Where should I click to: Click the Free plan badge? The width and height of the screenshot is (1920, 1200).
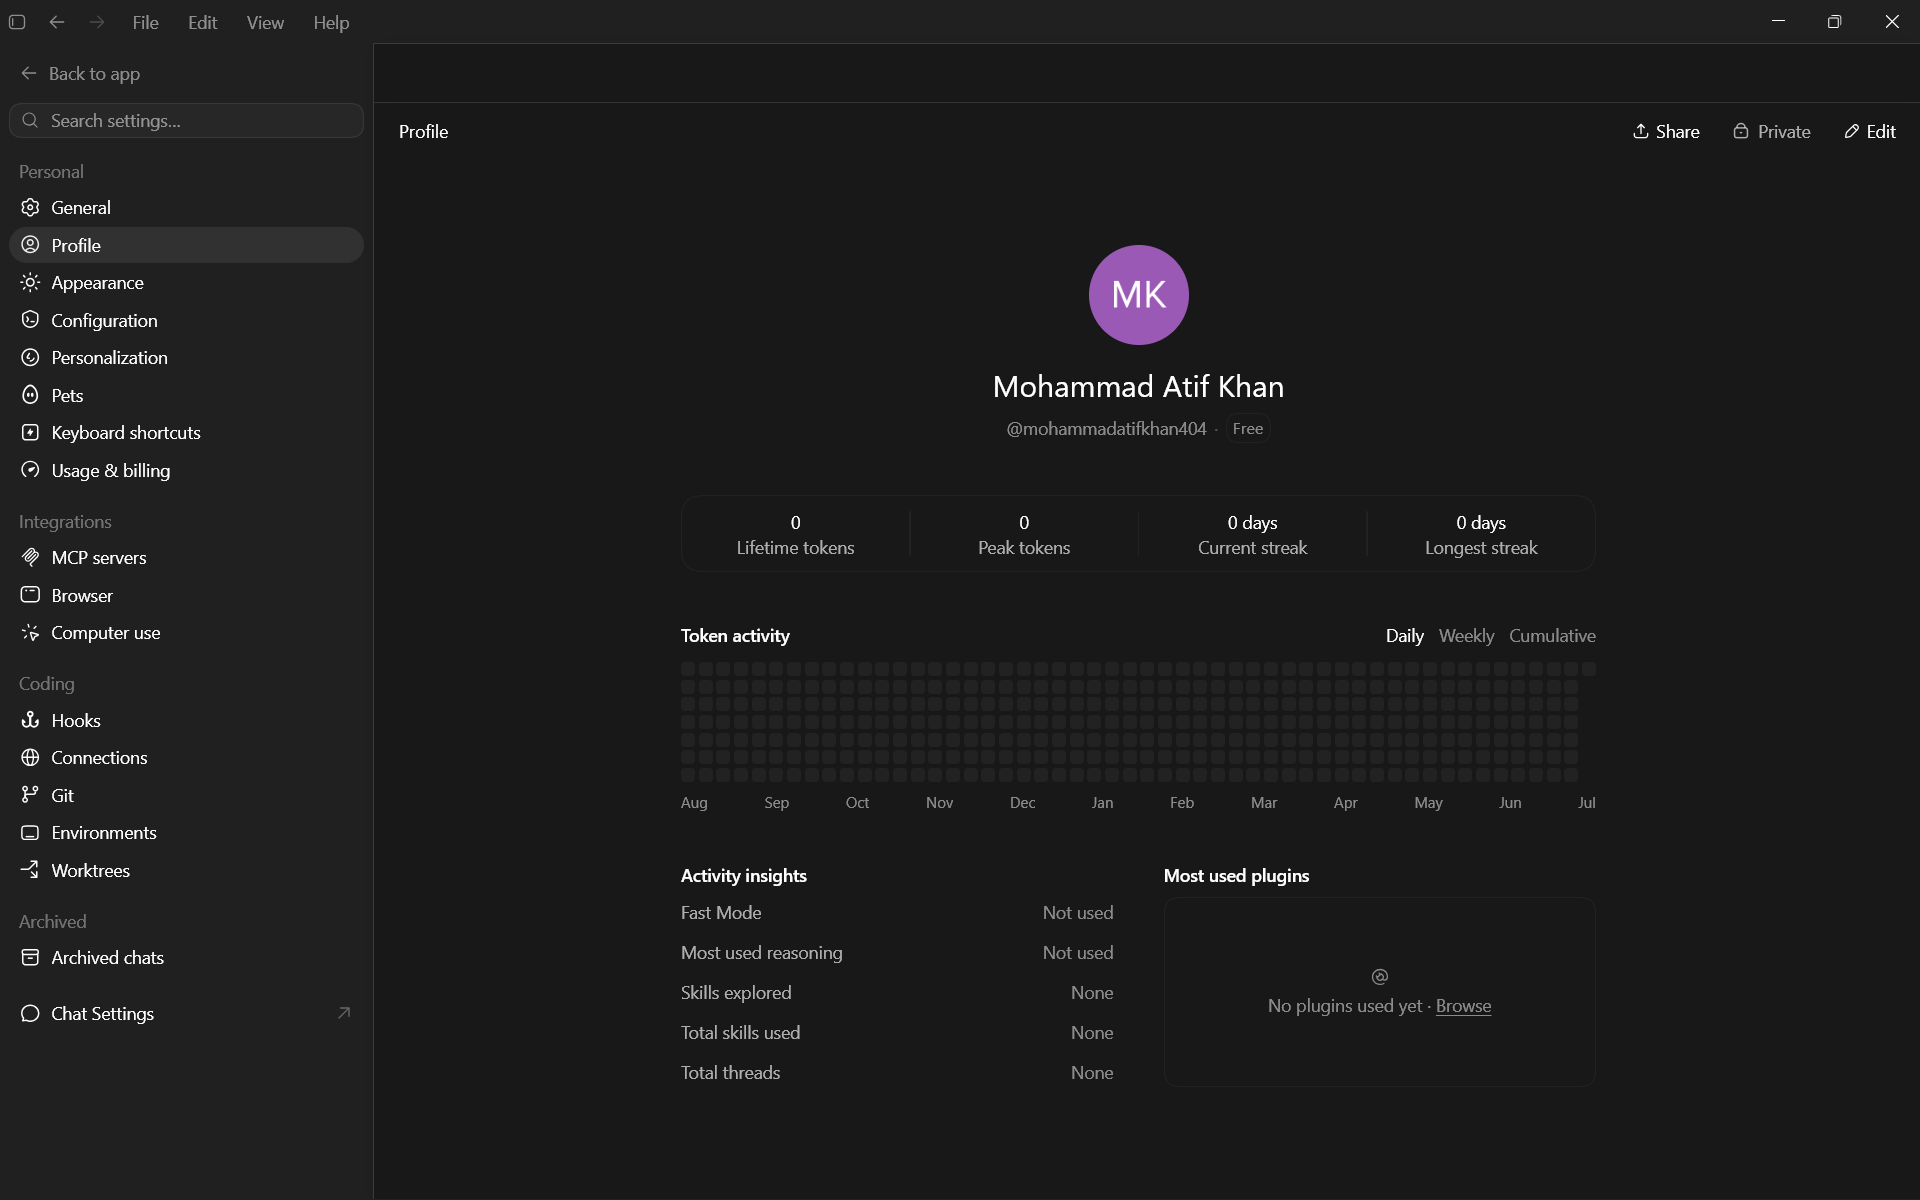click(1247, 428)
